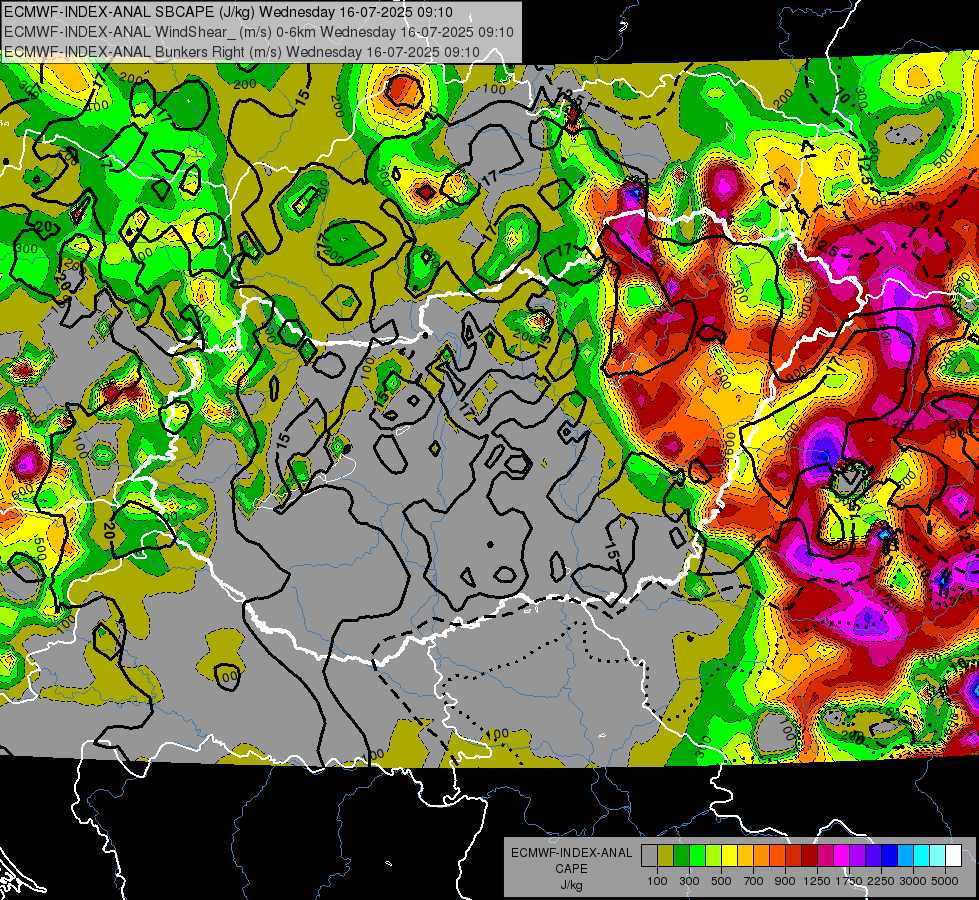Click the olive swatch in CAPE legend
Viewport: 979px width, 900px height.
(x=666, y=855)
